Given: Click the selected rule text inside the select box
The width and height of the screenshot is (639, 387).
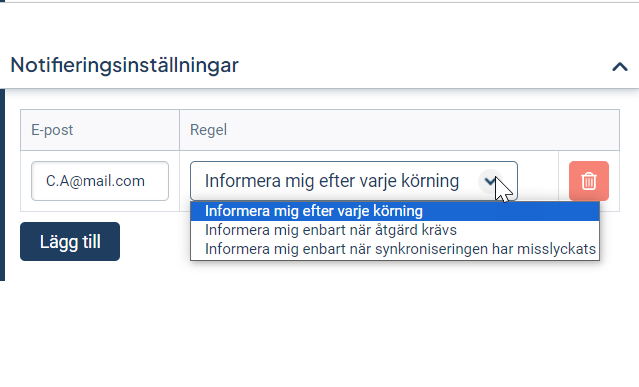Looking at the screenshot, I should (332, 181).
